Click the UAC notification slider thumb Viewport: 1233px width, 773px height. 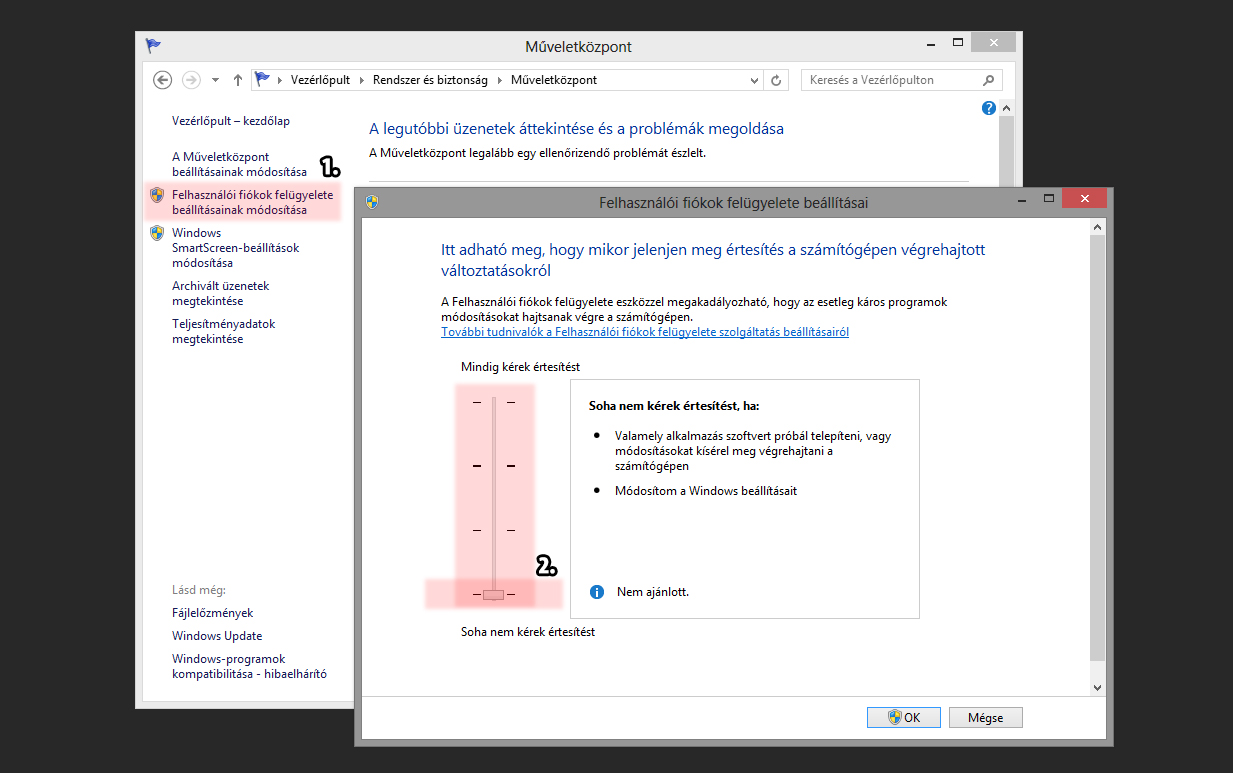[x=493, y=594]
